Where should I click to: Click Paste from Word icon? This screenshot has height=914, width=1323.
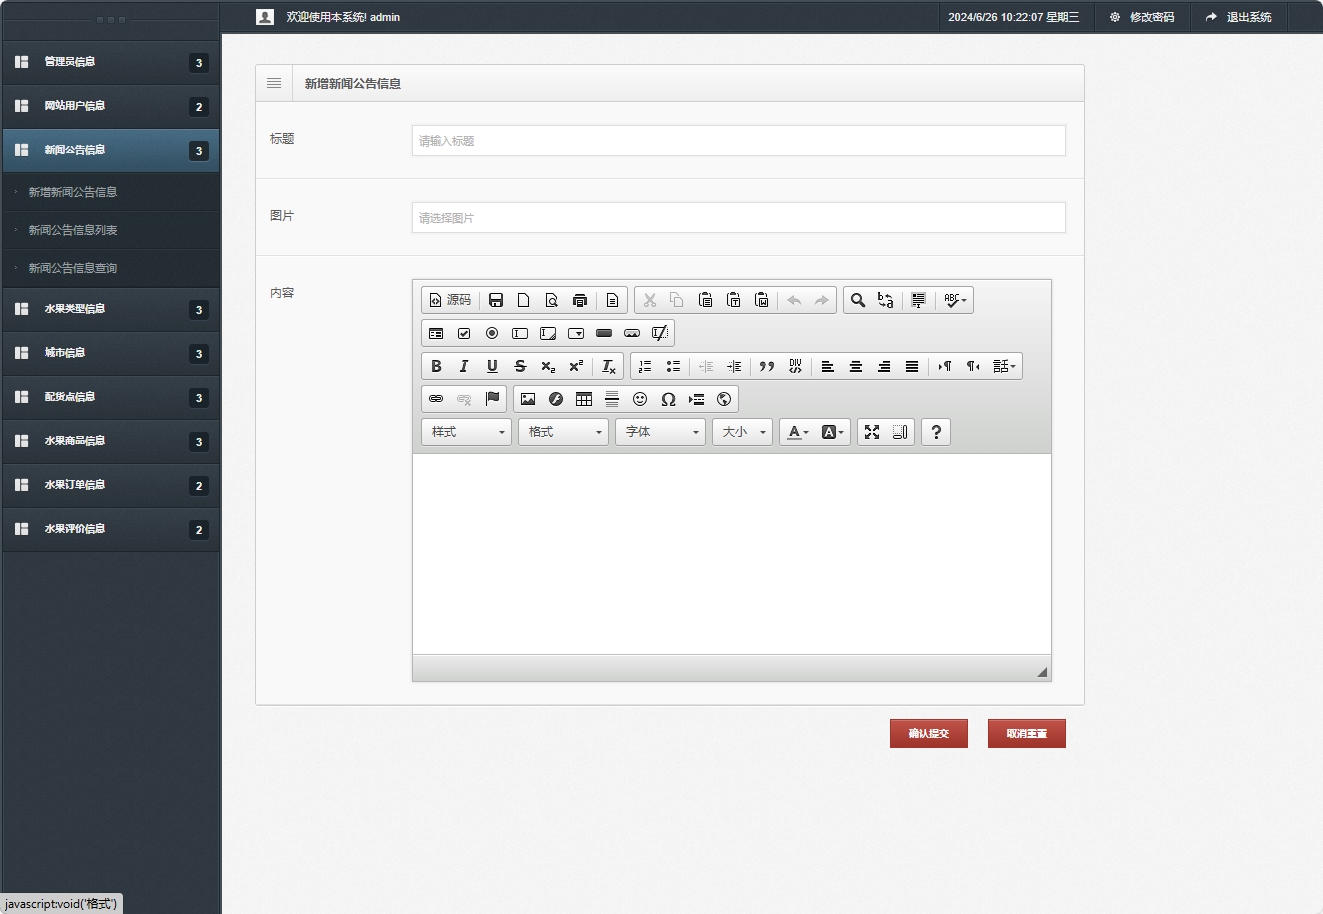tap(761, 300)
